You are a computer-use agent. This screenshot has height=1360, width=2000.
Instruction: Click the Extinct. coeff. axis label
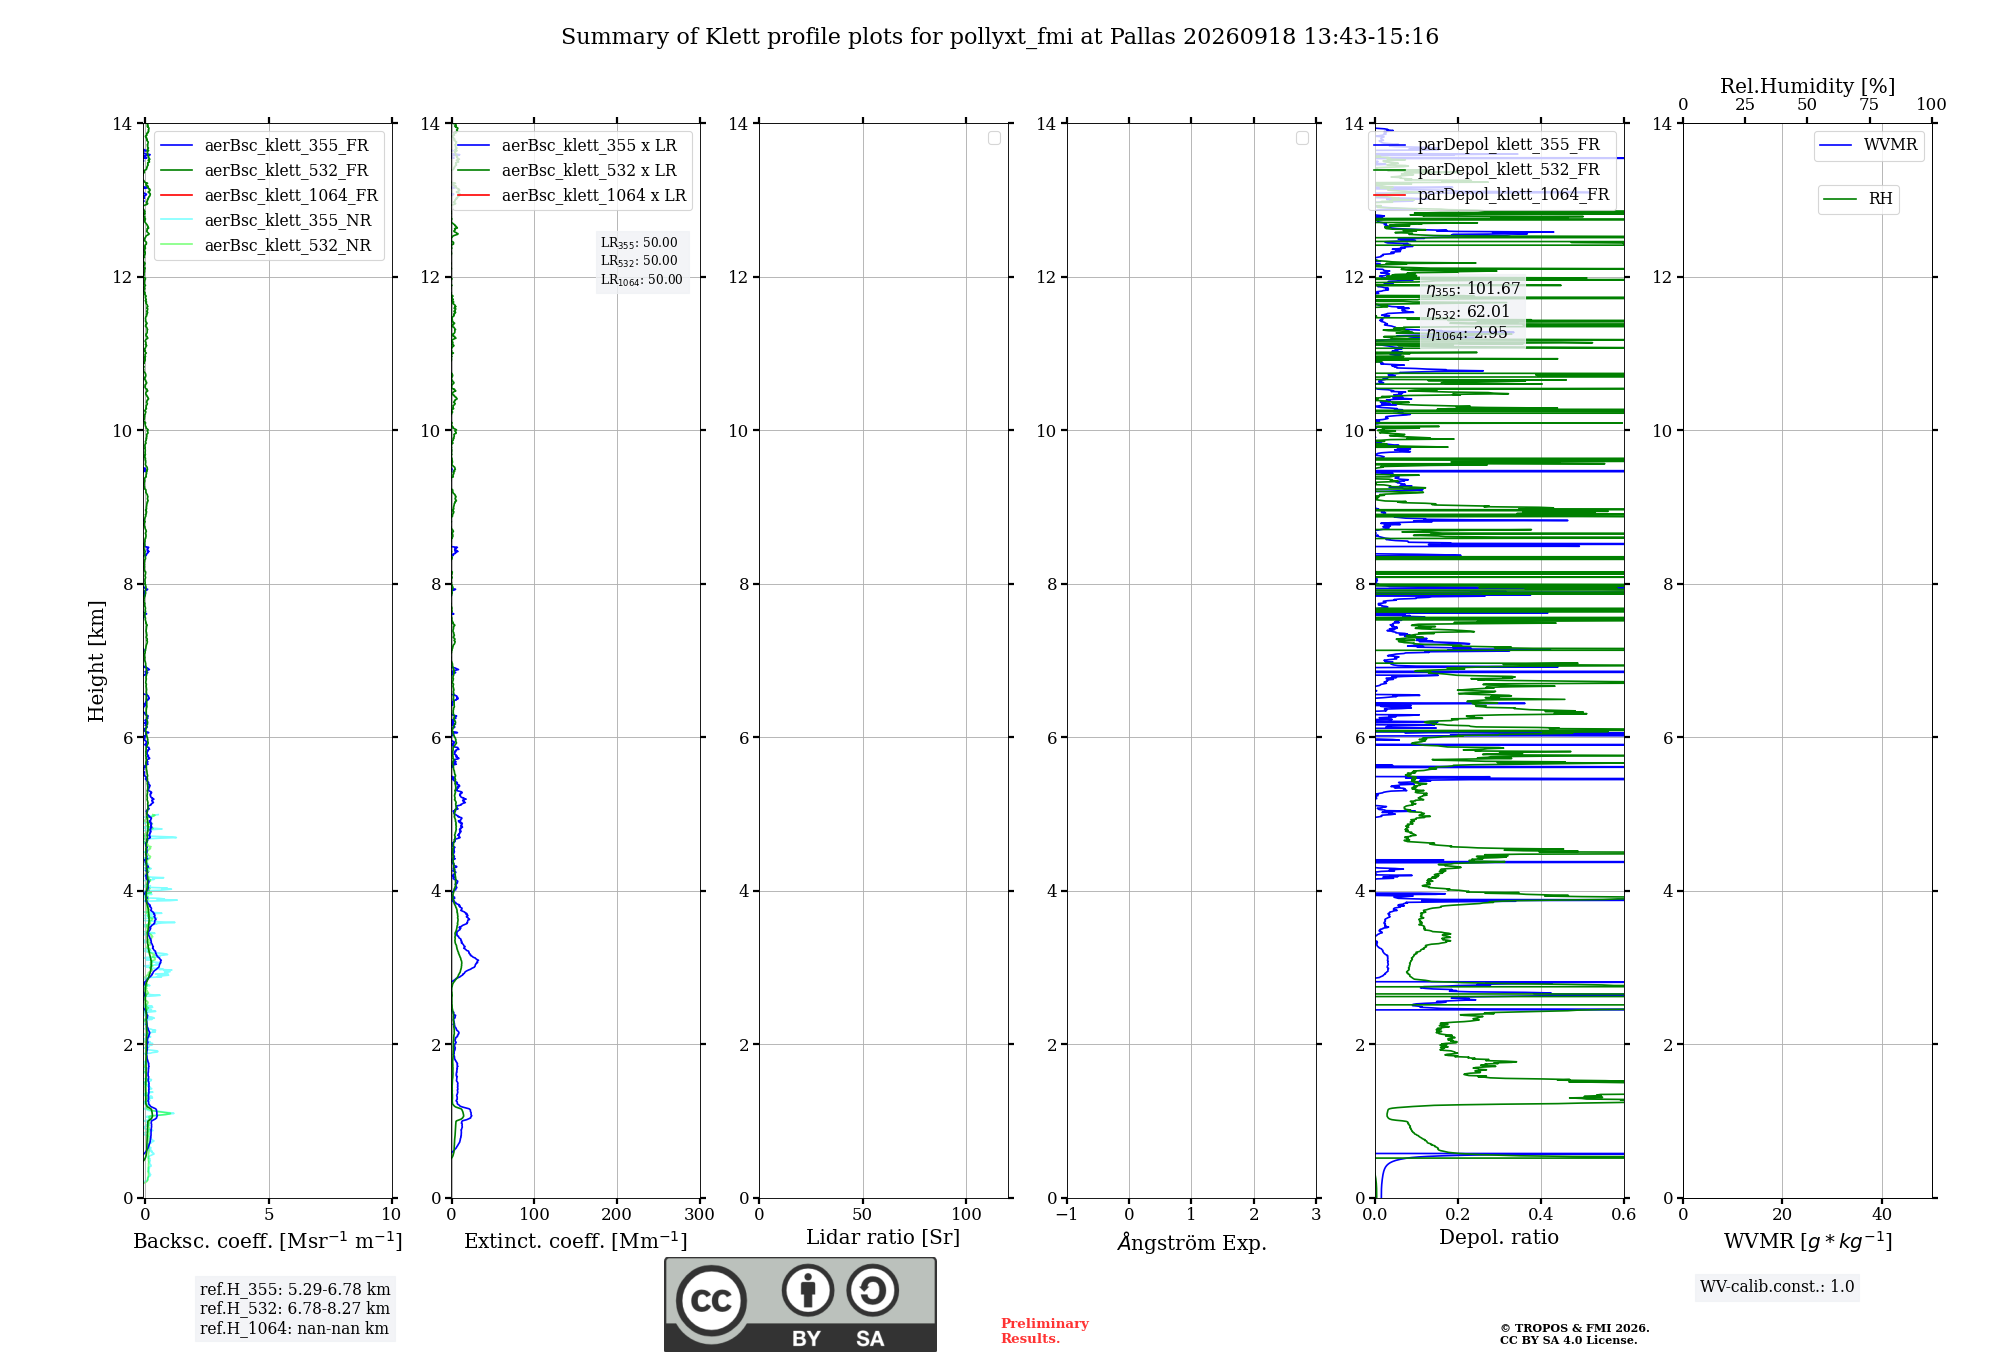click(x=576, y=1241)
